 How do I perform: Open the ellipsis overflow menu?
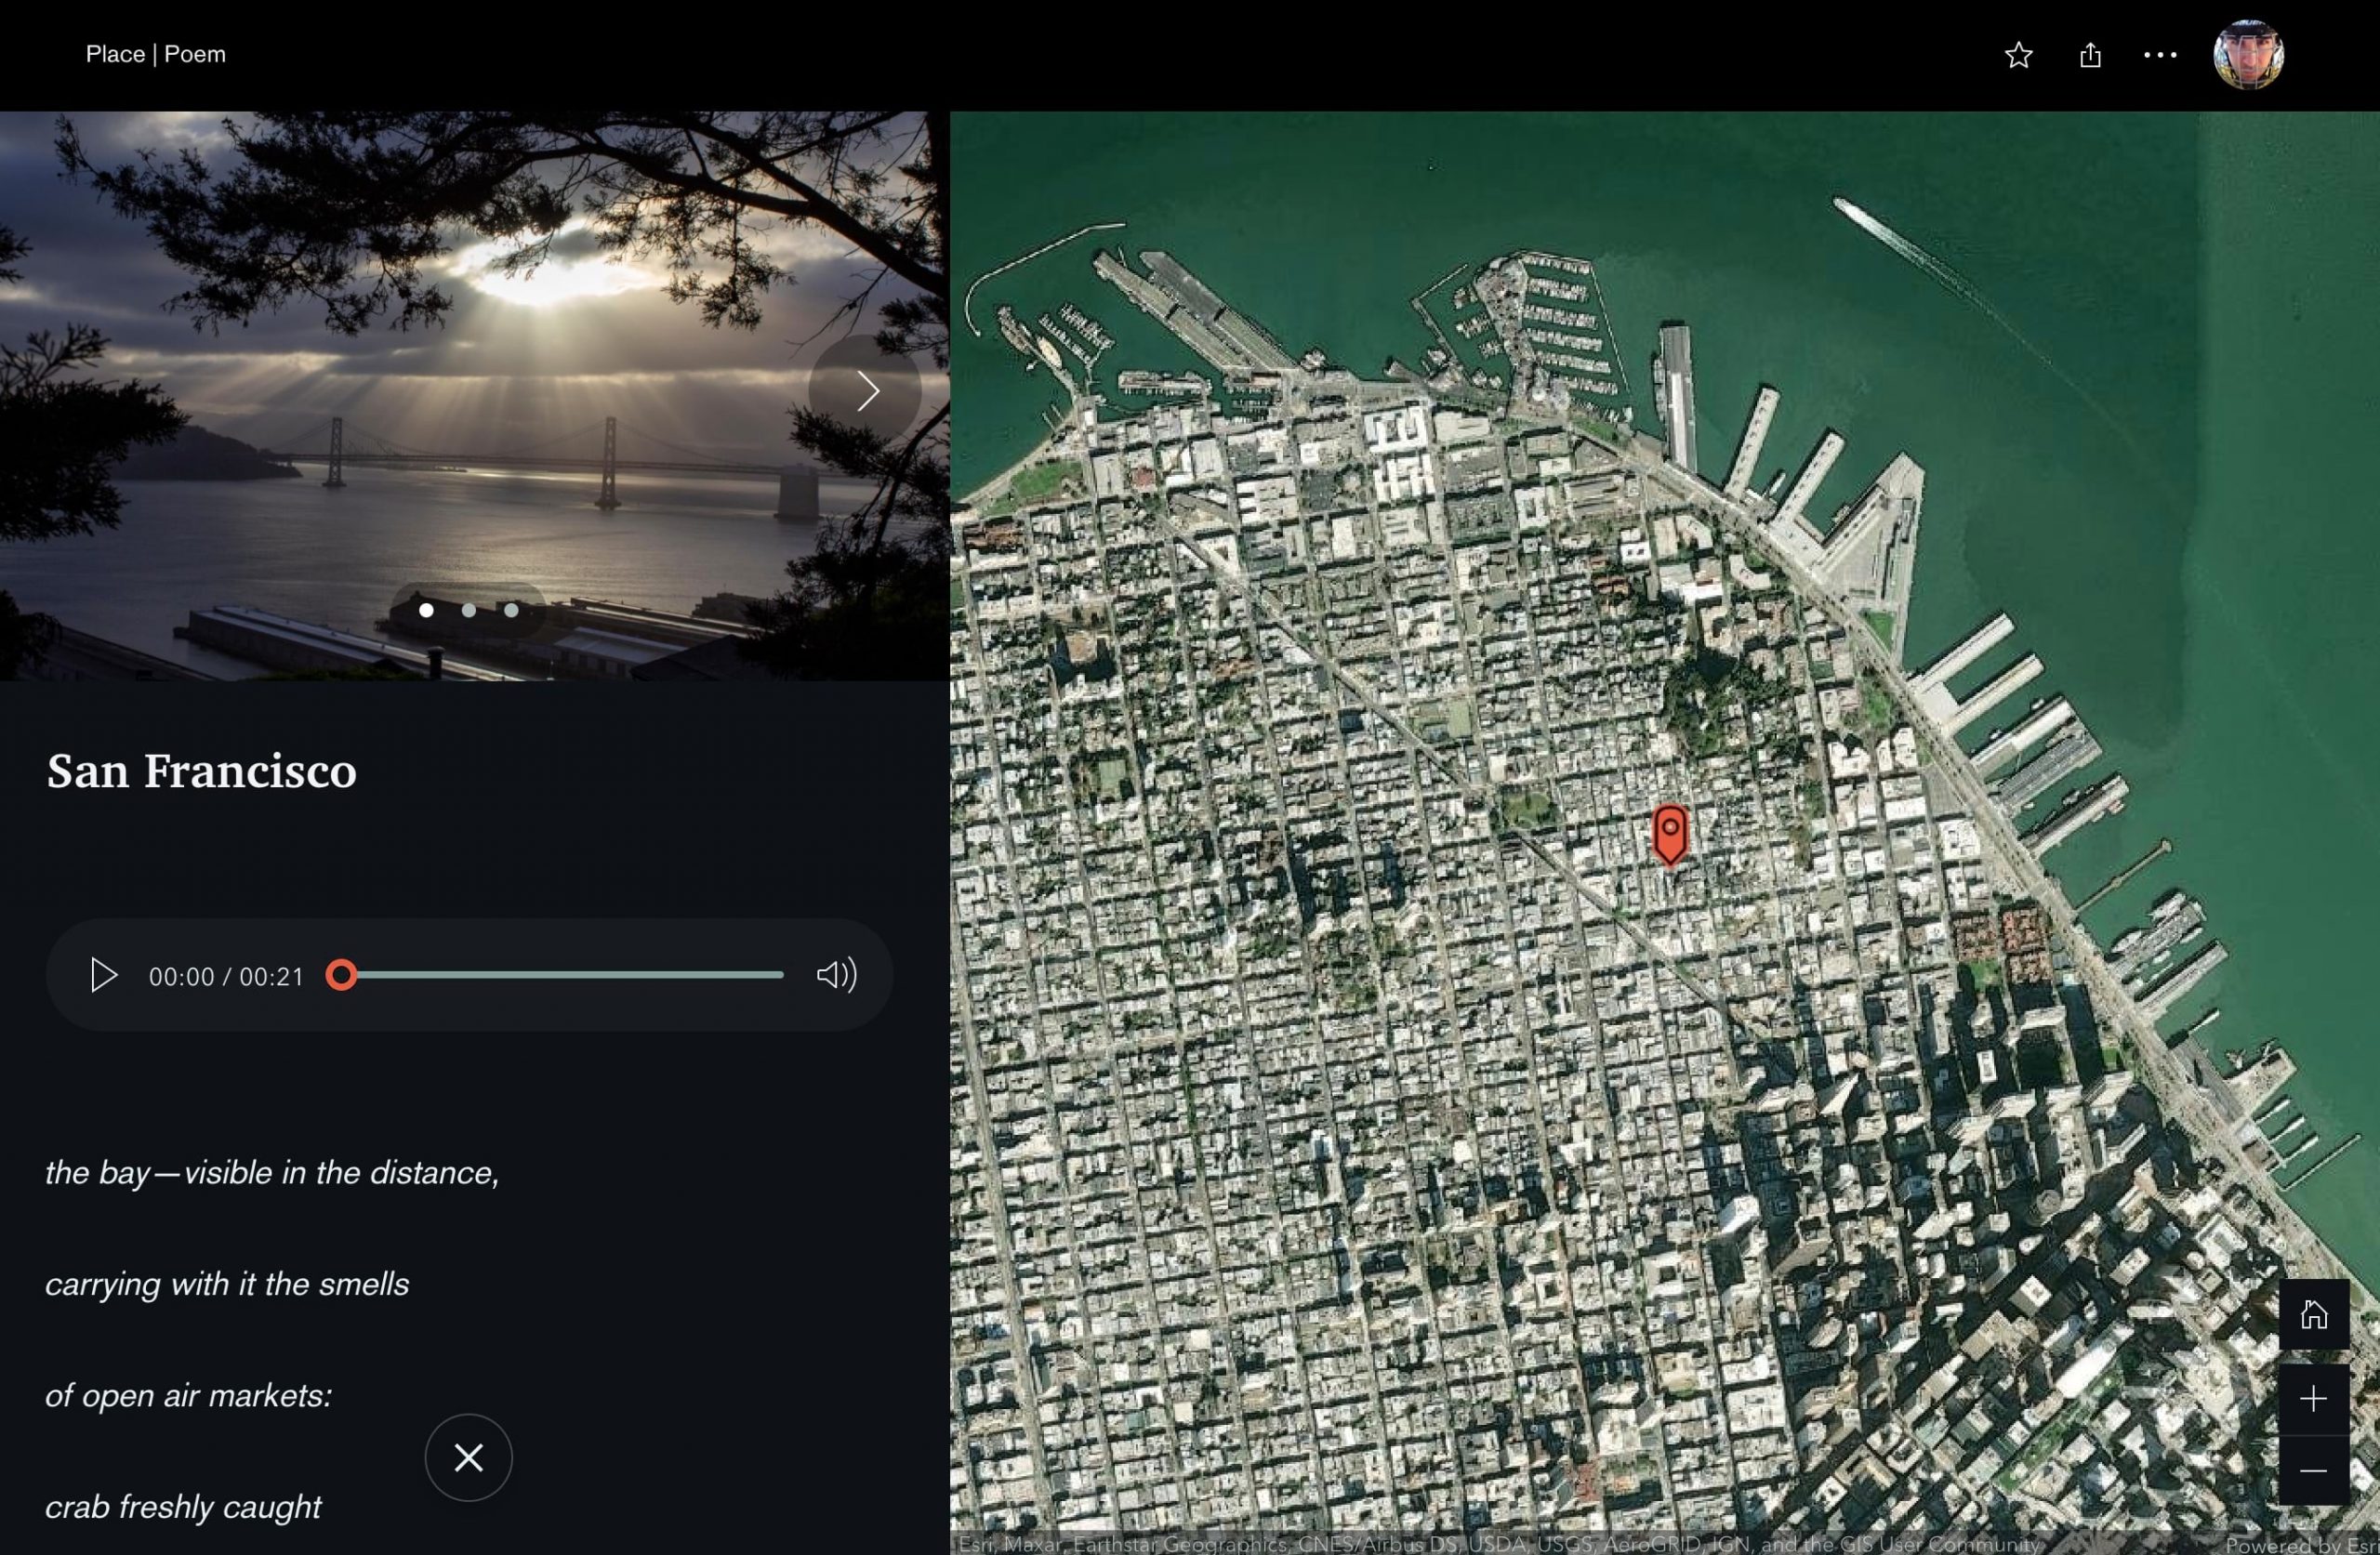click(2159, 55)
